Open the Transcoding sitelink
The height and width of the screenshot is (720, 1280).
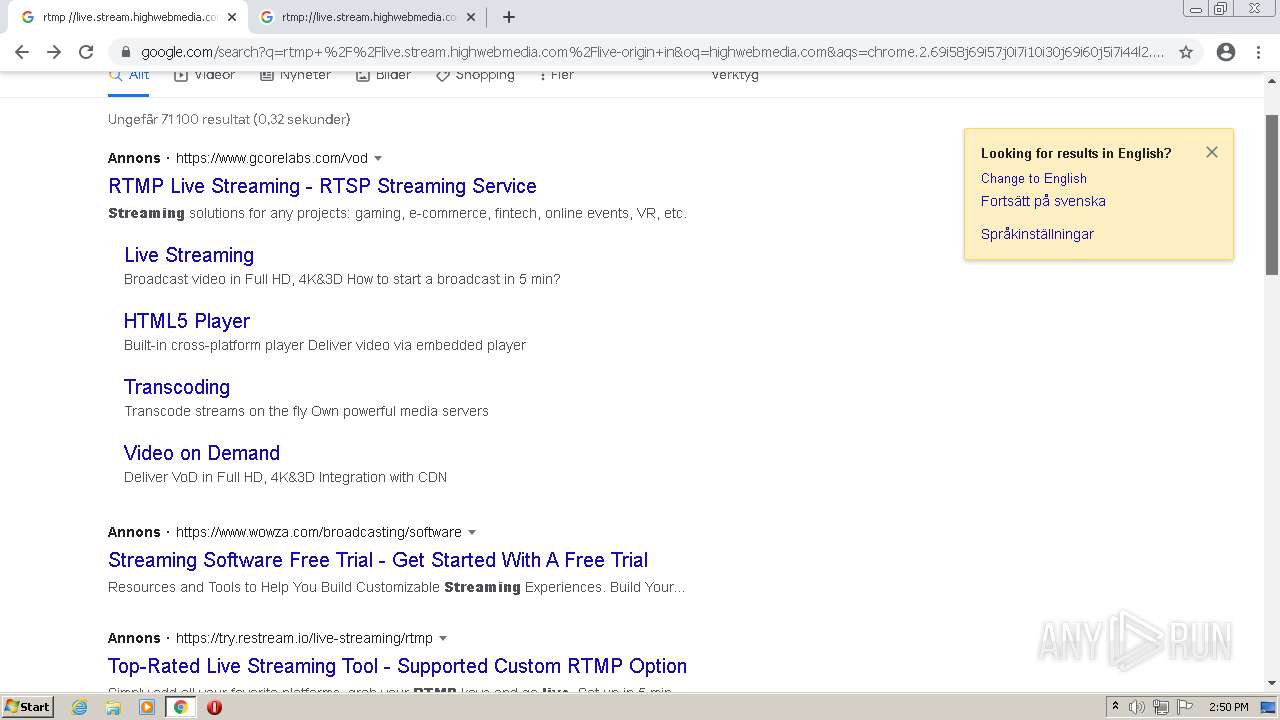[x=177, y=387]
